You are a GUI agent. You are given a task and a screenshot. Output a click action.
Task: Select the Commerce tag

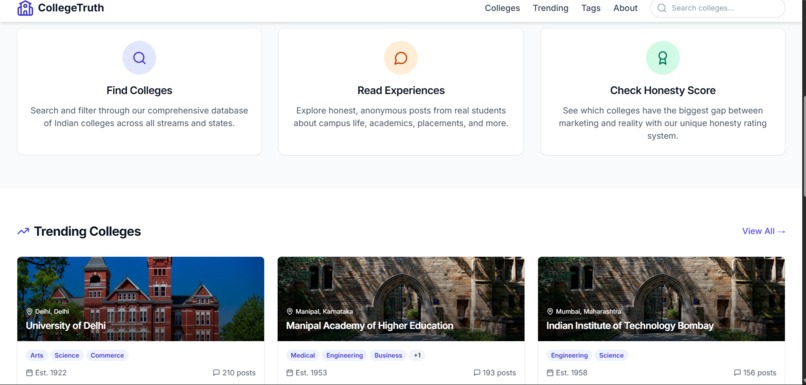point(107,355)
